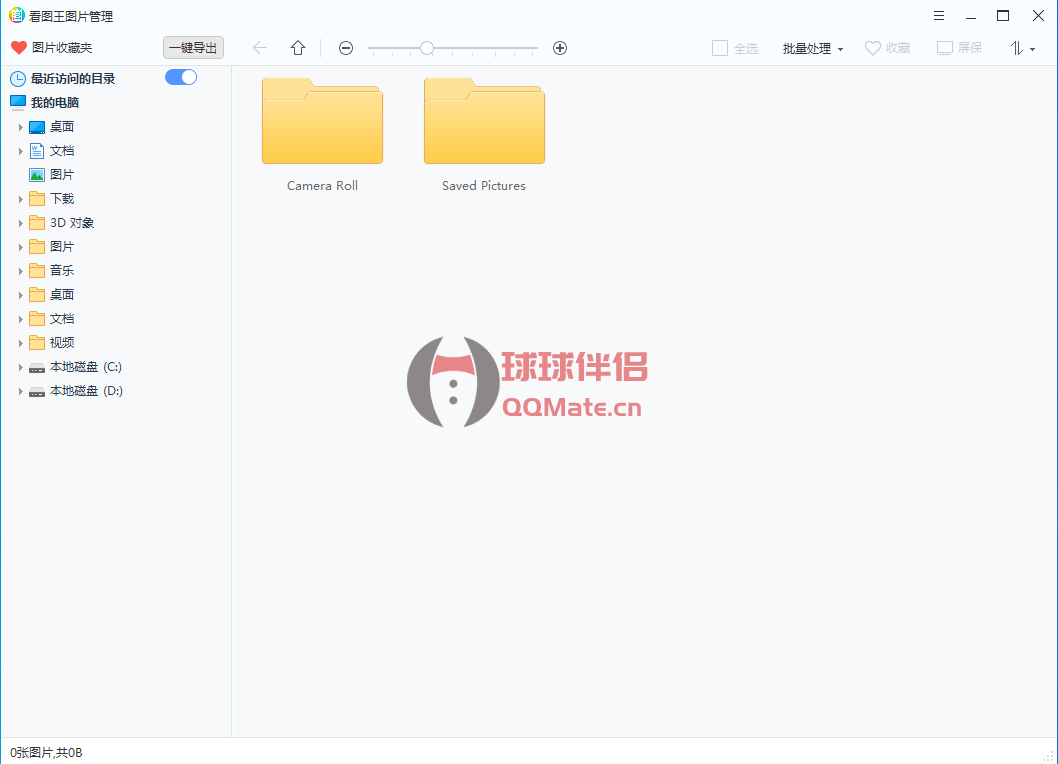Open the sort order dropdown
This screenshot has height=764, width=1058.
coord(1021,48)
